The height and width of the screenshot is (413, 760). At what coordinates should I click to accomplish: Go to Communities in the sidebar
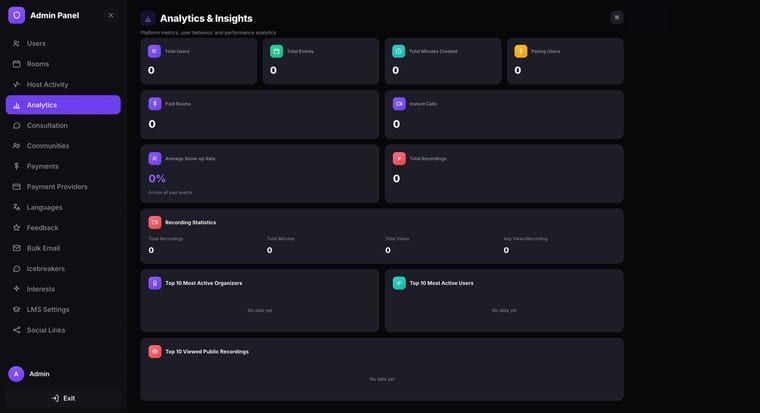(63, 146)
